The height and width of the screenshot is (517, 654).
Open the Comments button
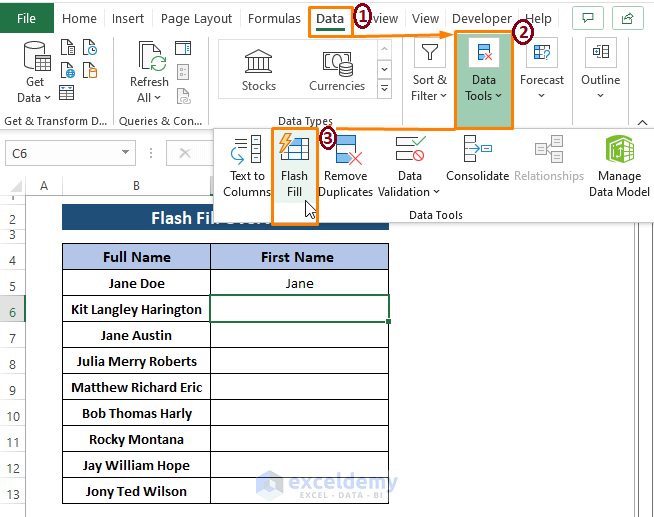pos(588,18)
